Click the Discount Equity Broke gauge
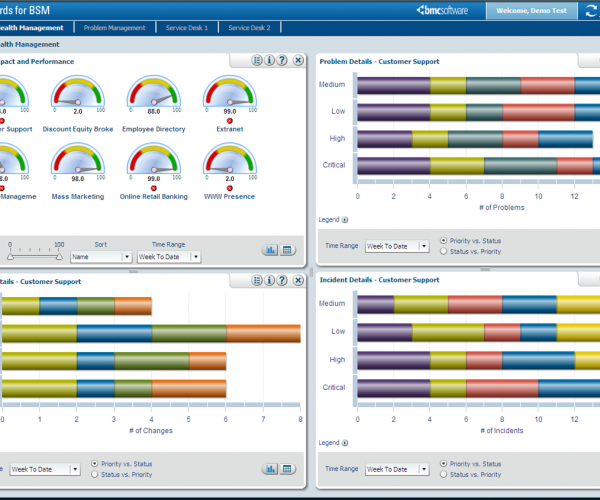600x500 pixels. pyautogui.click(x=78, y=91)
